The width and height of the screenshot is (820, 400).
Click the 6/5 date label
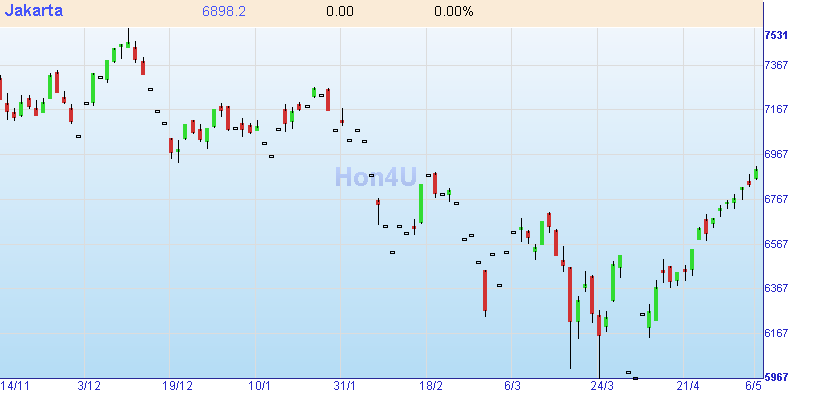753,386
